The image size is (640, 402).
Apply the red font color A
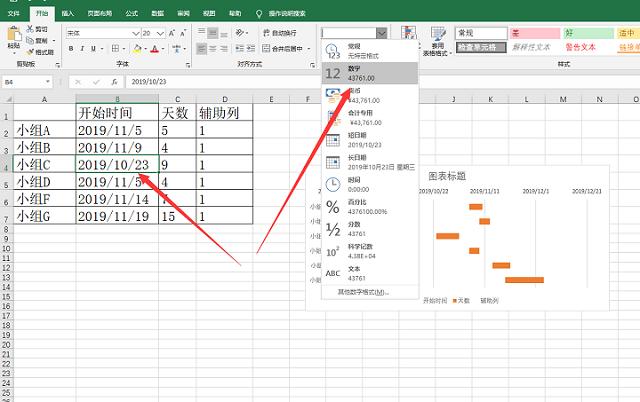tap(155, 49)
